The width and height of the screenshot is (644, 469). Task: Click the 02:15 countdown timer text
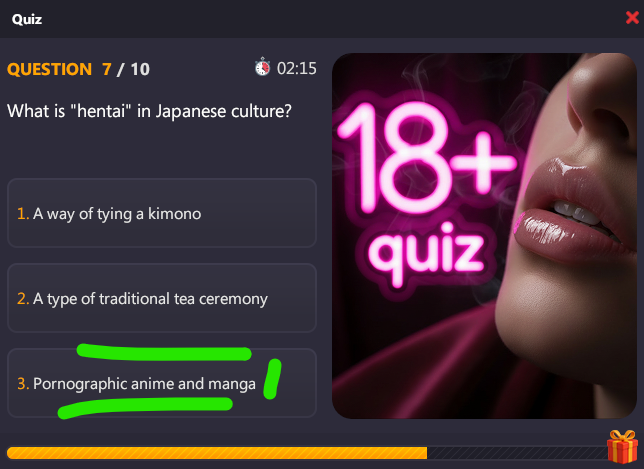tap(297, 68)
